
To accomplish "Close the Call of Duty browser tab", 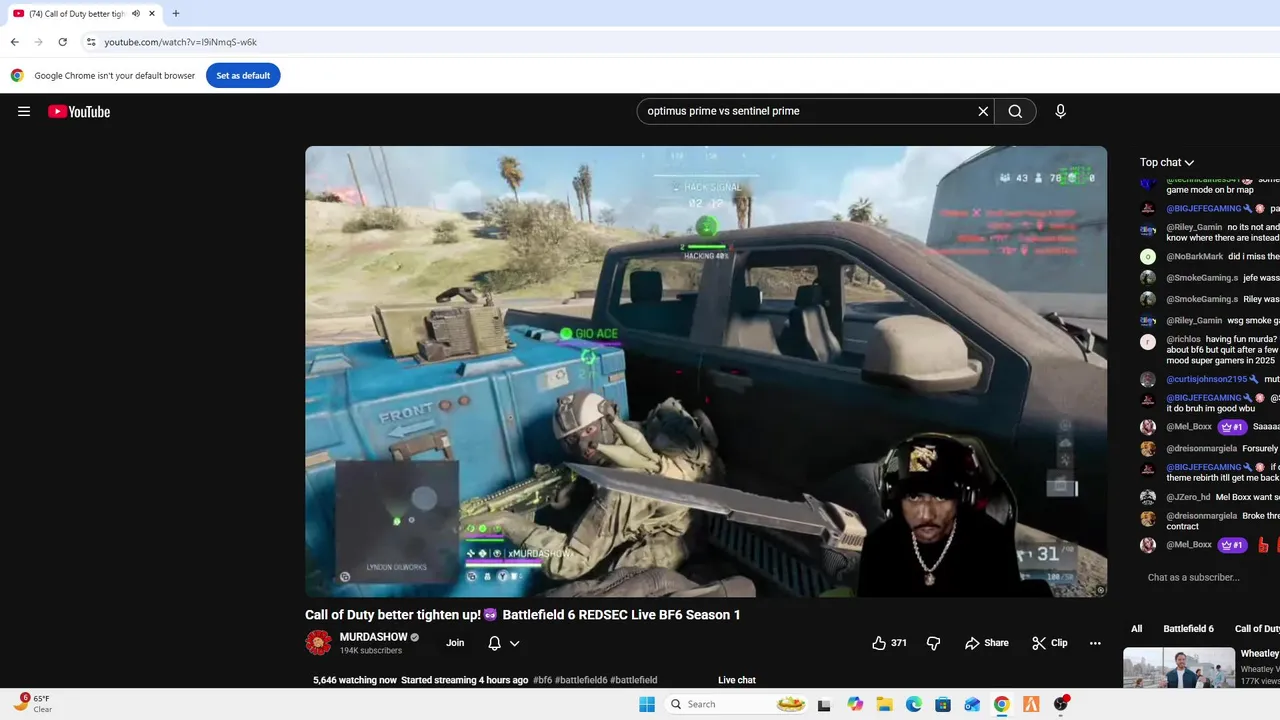I will point(153,14).
